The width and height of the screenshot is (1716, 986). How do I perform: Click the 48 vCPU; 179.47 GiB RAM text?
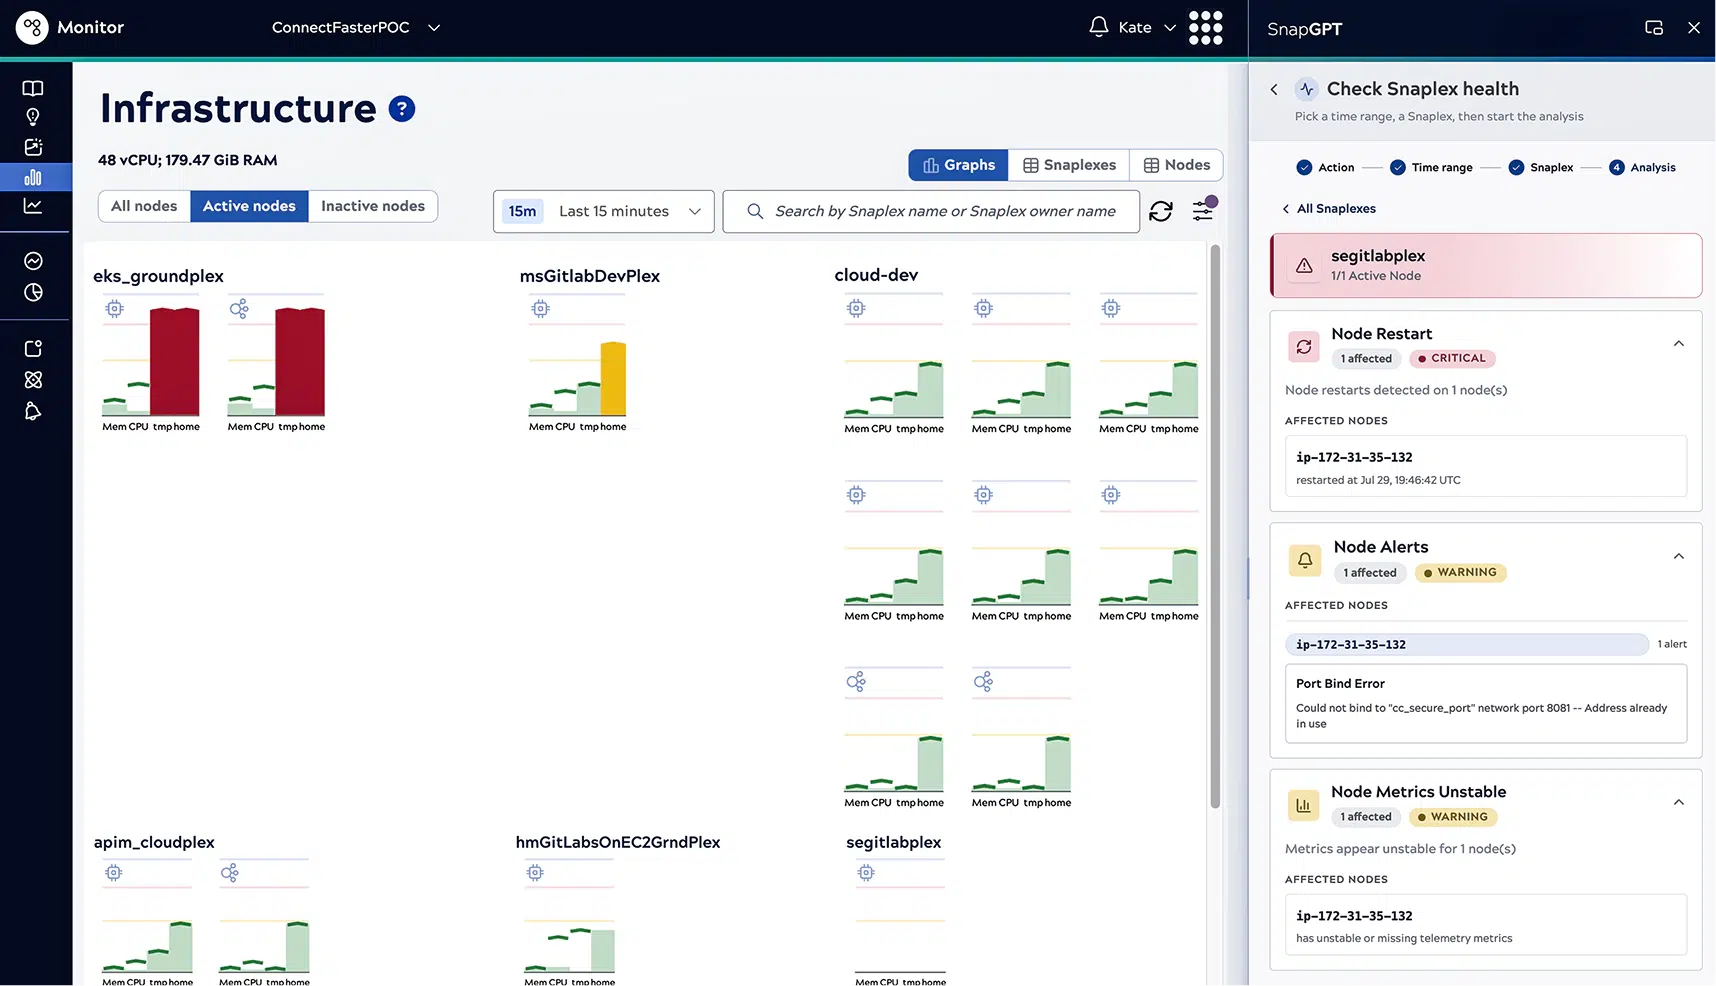pos(188,160)
